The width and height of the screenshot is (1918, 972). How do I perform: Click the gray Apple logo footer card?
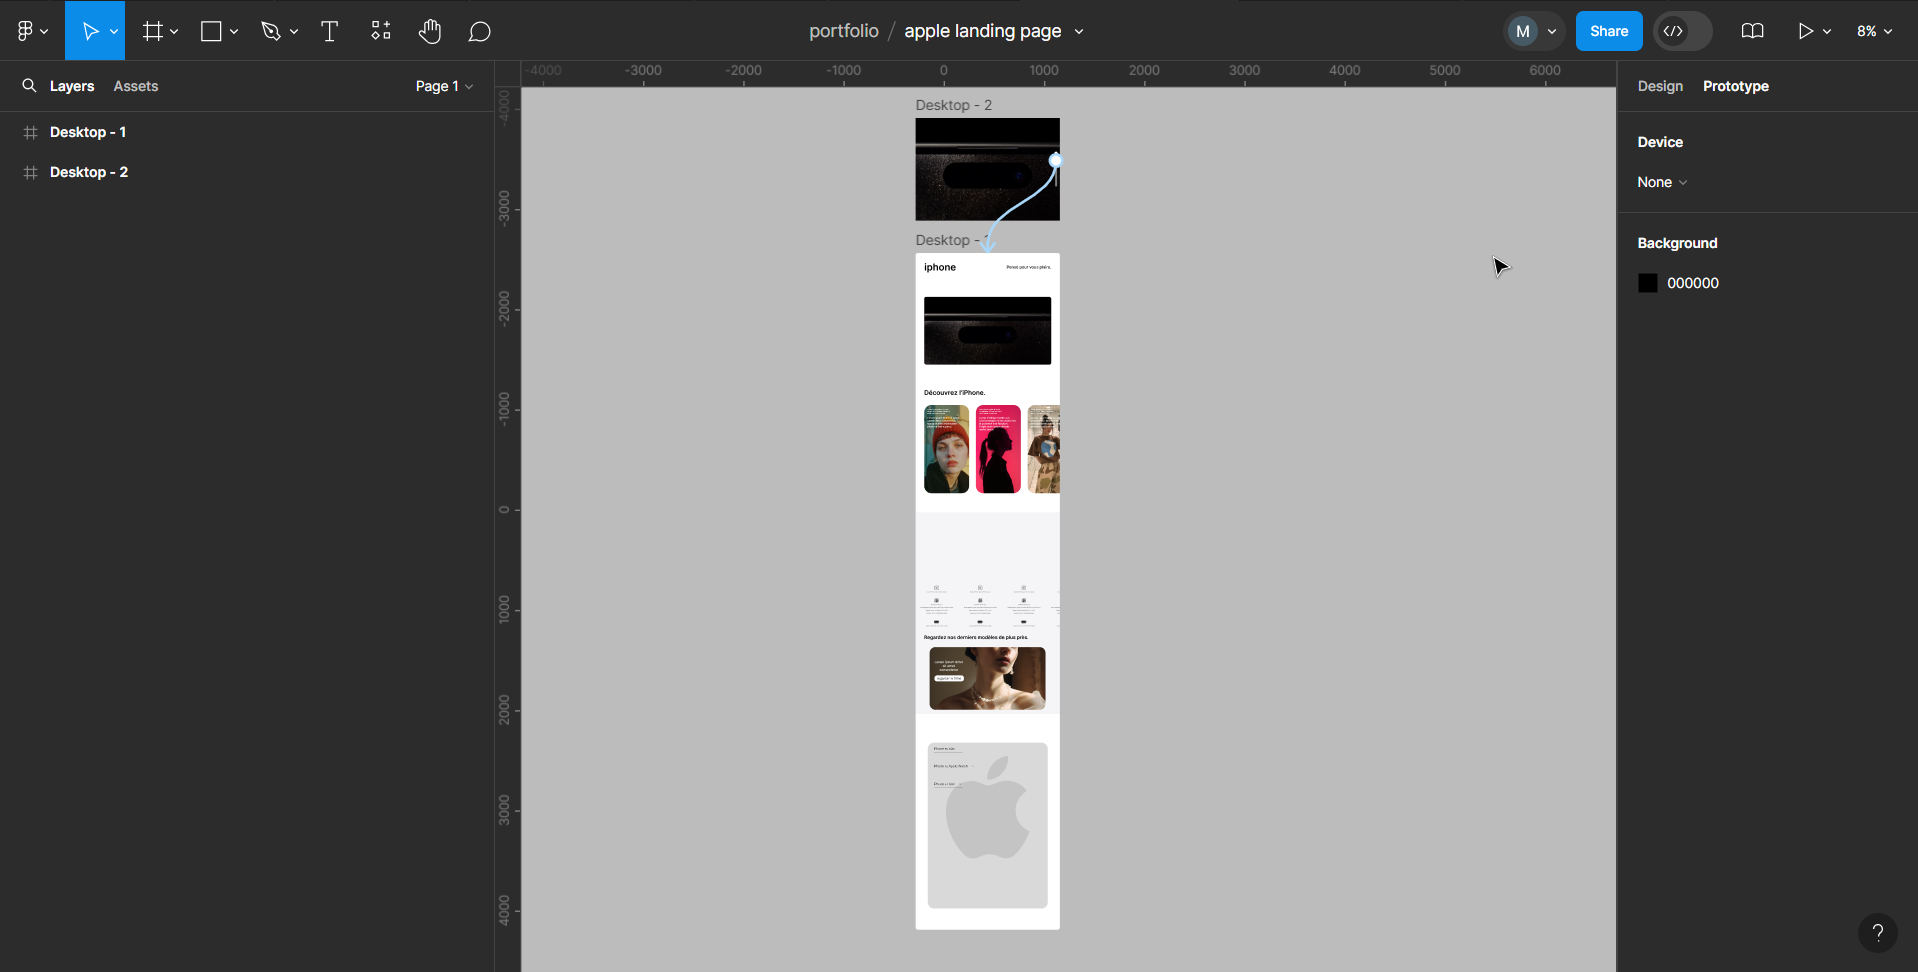click(x=987, y=825)
